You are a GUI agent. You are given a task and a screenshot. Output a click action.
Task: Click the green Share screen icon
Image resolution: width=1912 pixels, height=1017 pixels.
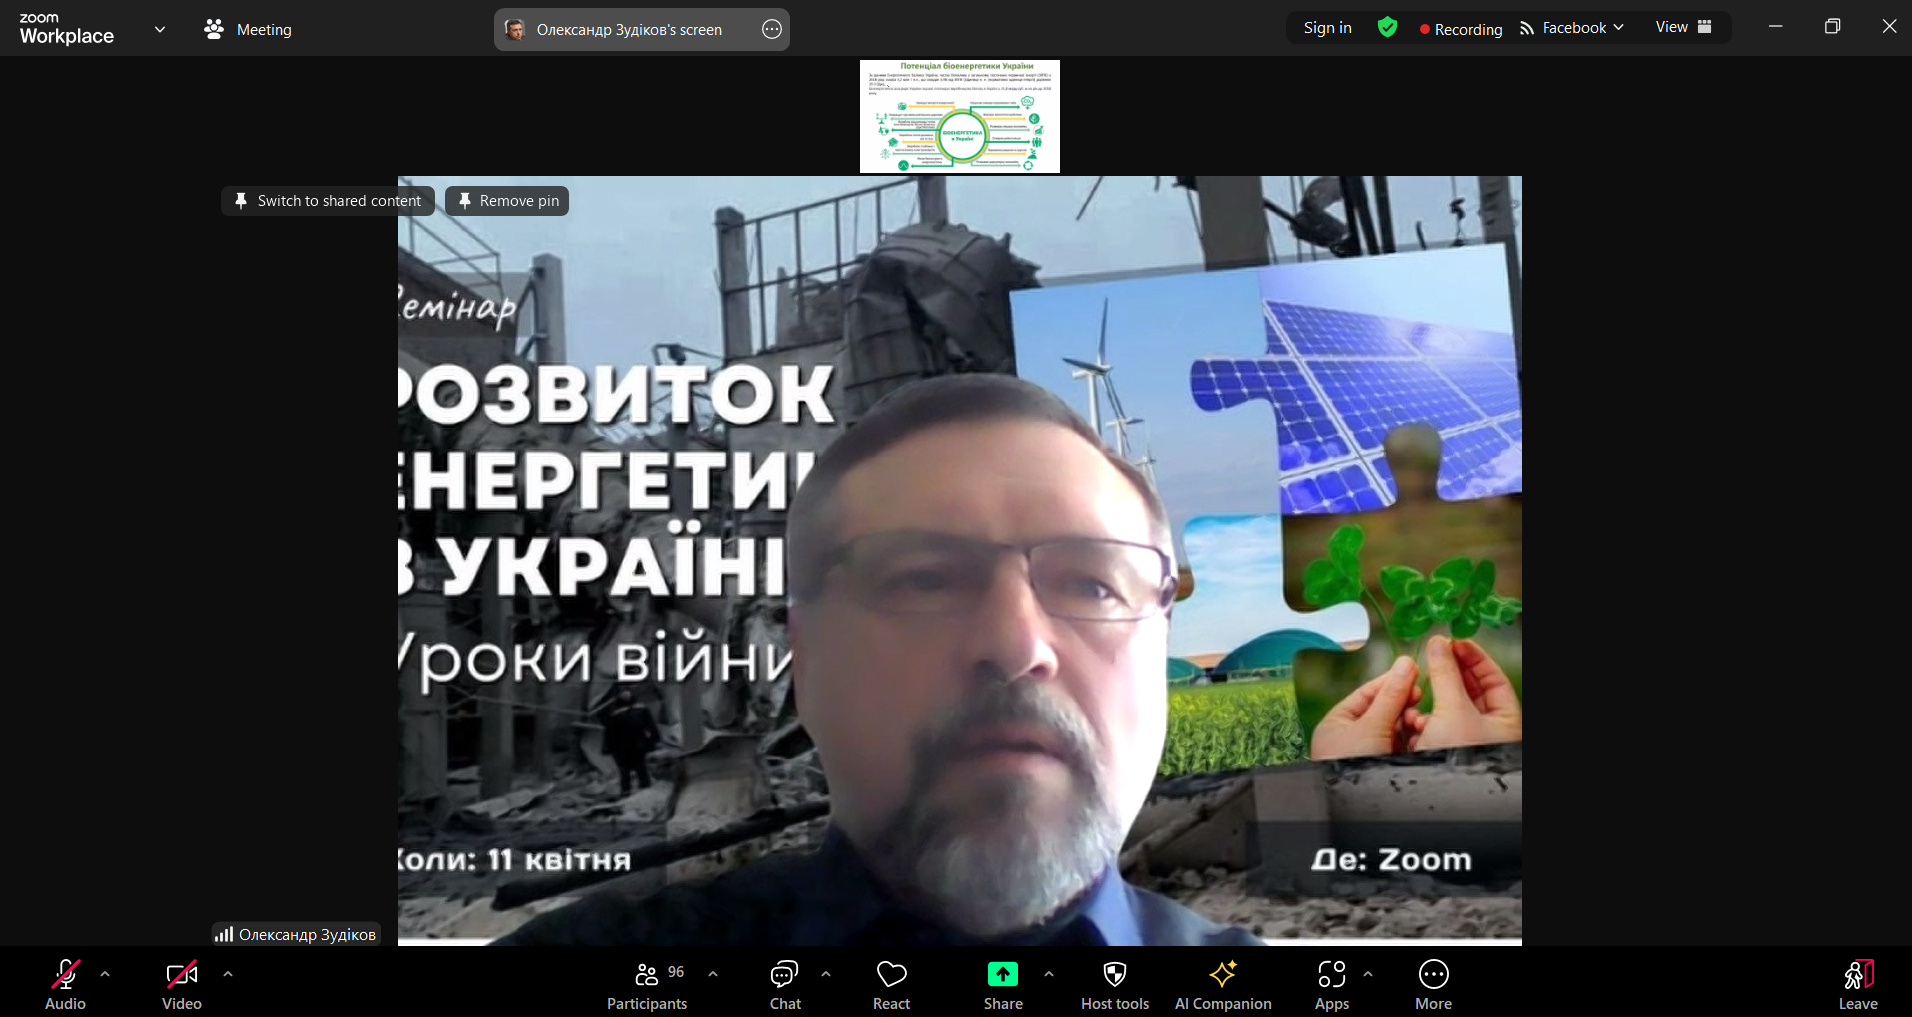point(1003,974)
